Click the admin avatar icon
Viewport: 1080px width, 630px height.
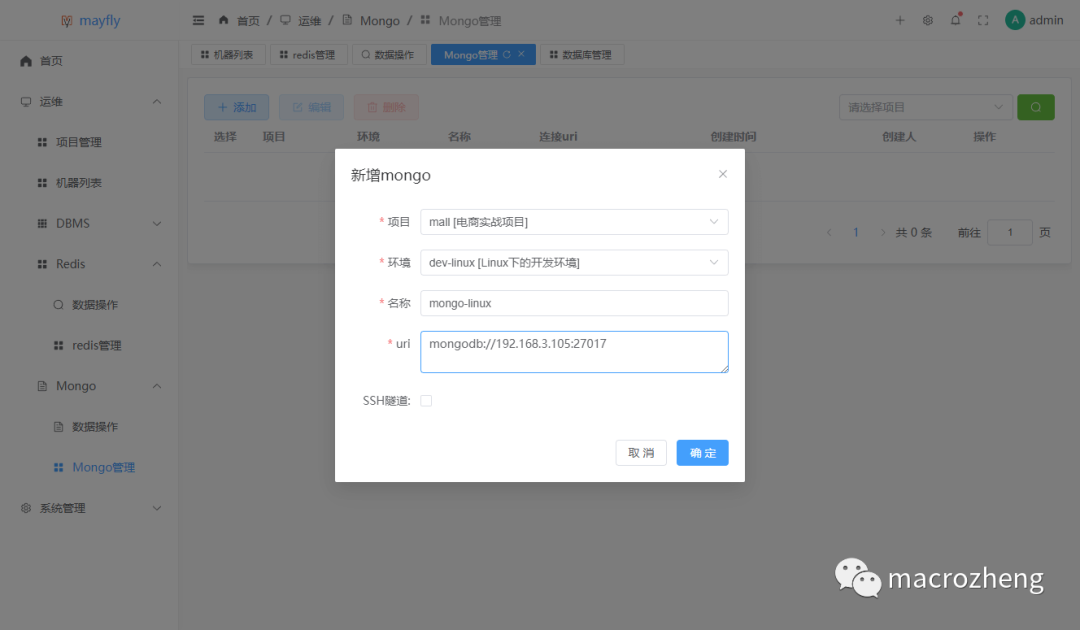pyautogui.click(x=1014, y=19)
